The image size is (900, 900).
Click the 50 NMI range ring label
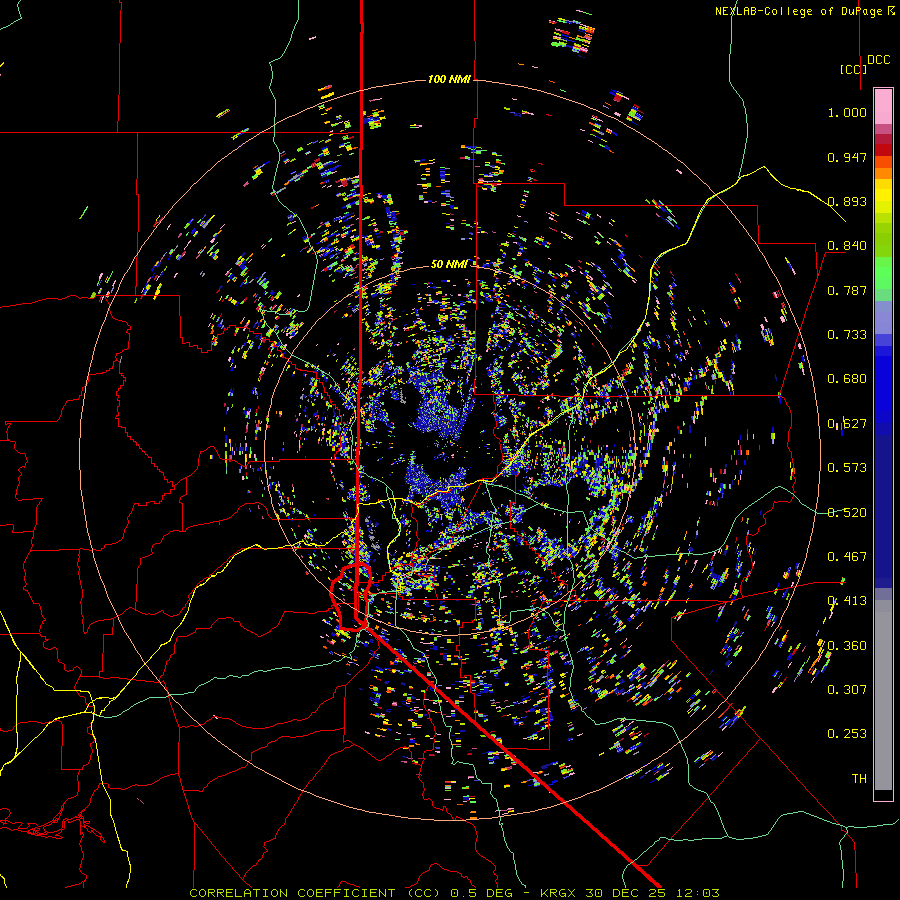pyautogui.click(x=449, y=264)
